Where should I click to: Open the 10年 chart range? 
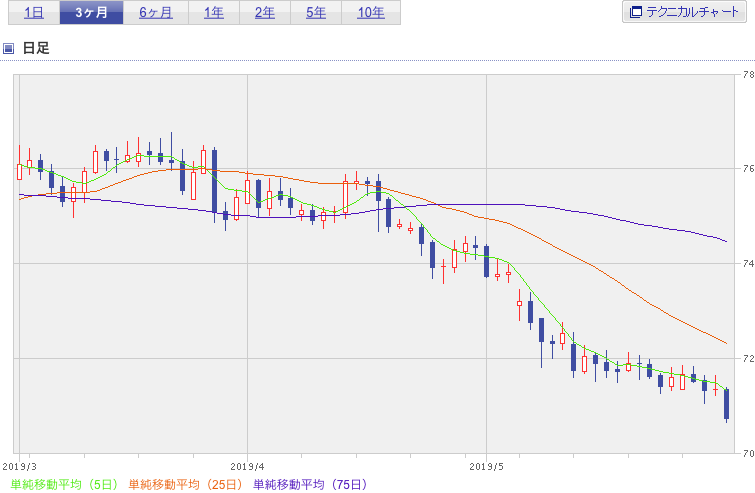coord(371,13)
